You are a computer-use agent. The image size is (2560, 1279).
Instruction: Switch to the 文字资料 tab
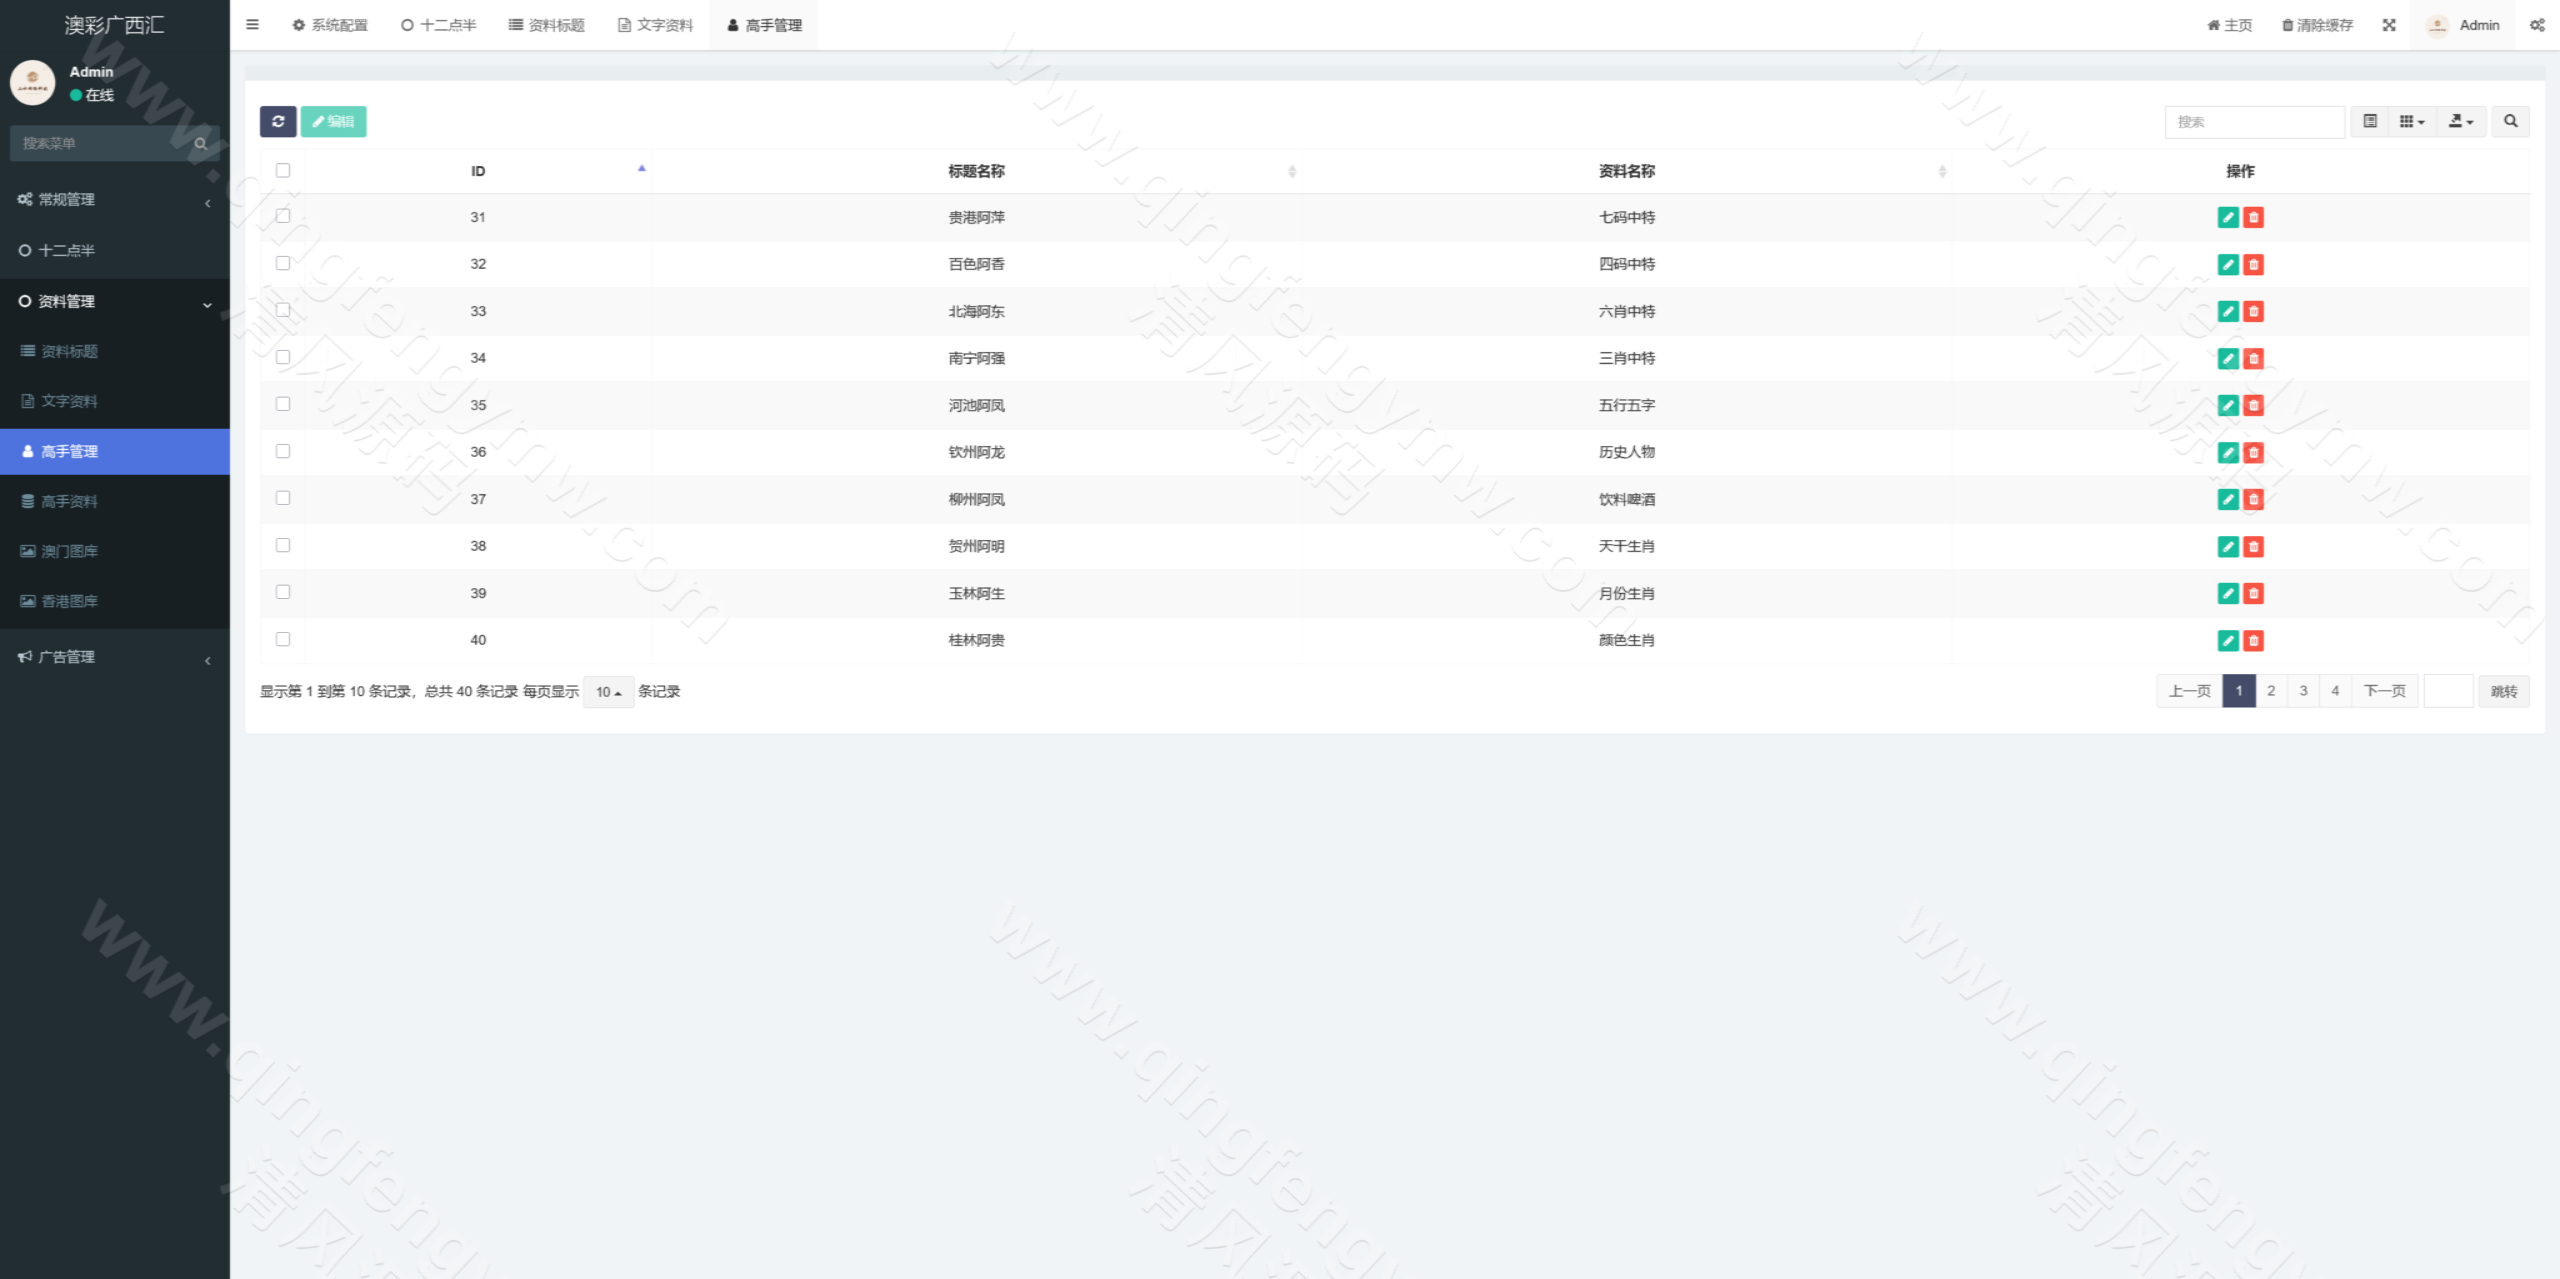[x=655, y=25]
